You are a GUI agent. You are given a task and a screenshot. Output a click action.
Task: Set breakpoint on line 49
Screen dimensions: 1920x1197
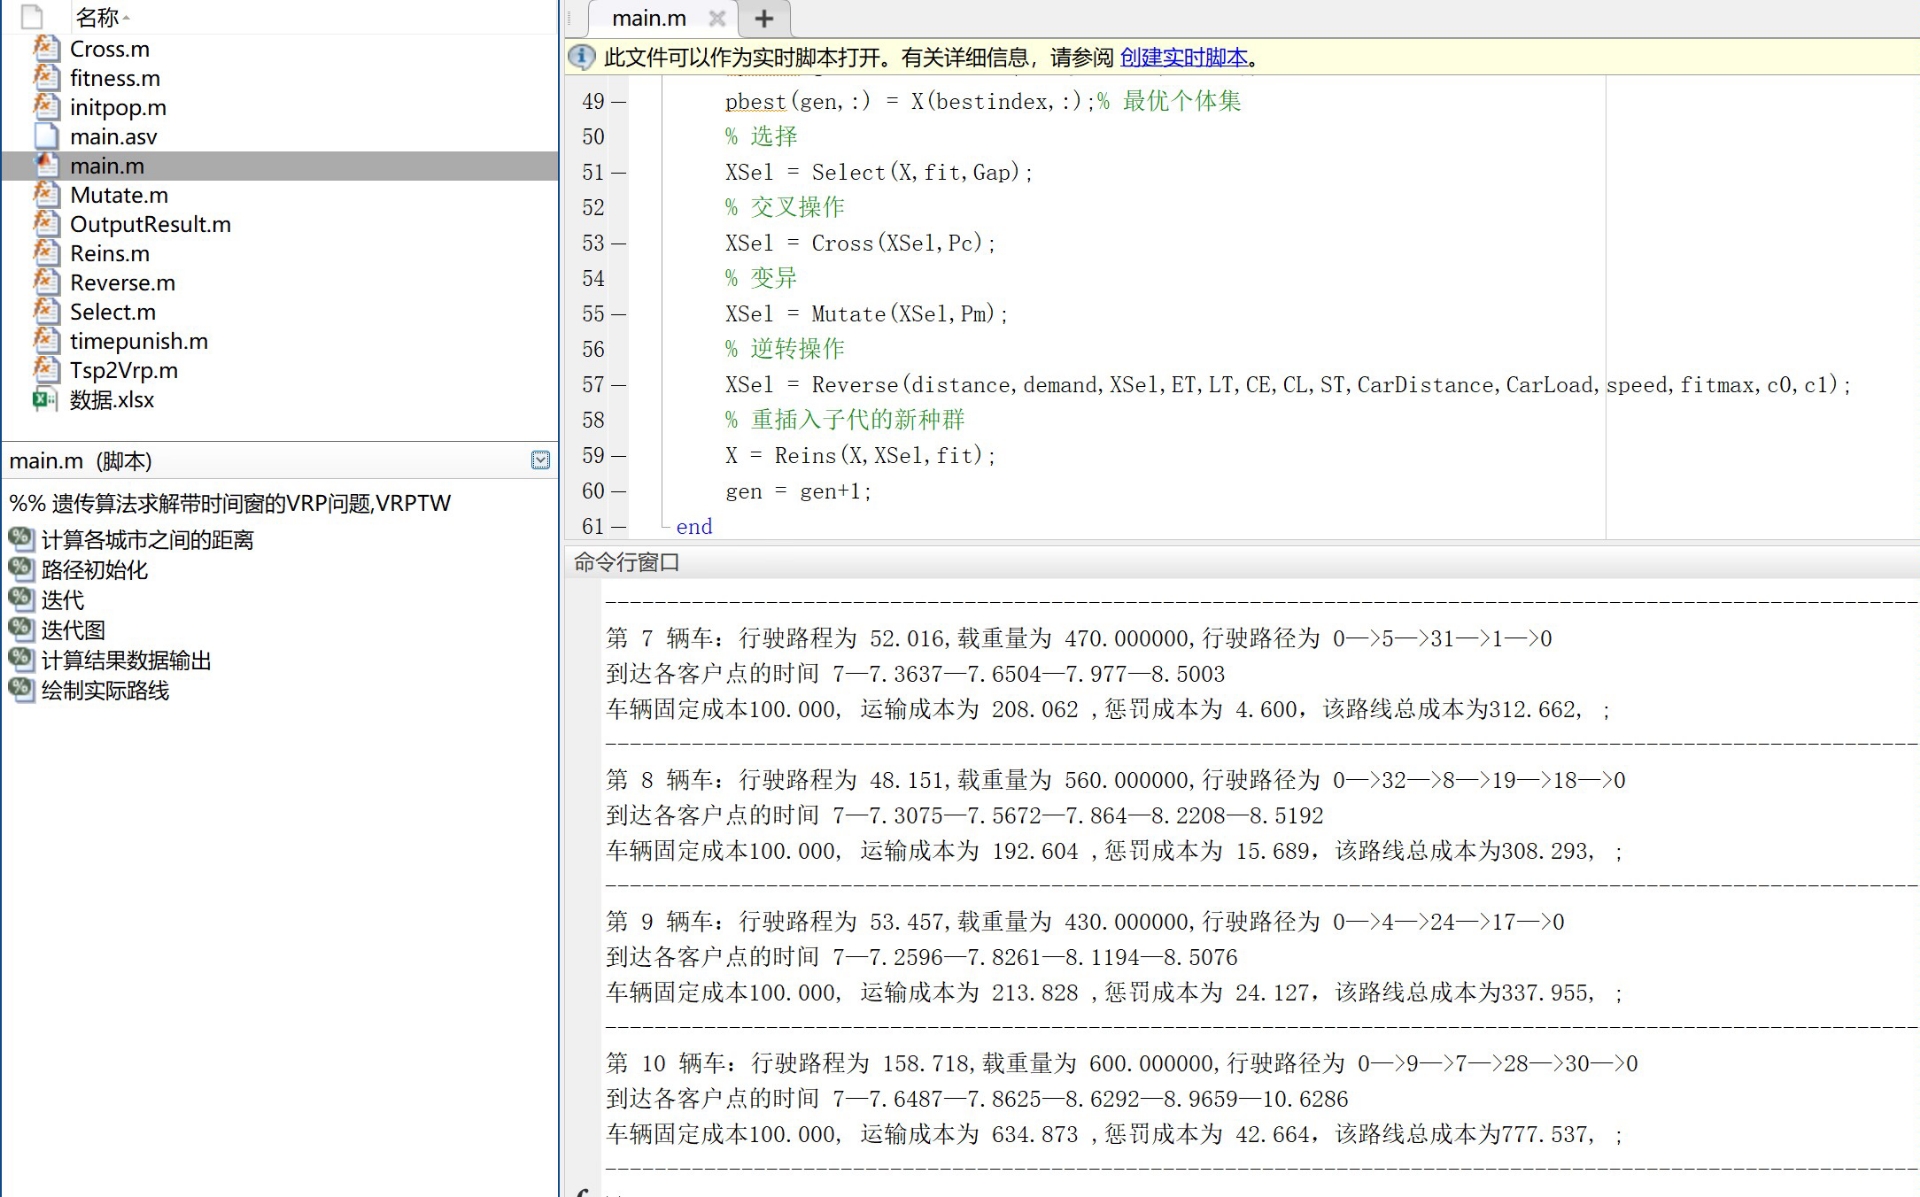[619, 102]
